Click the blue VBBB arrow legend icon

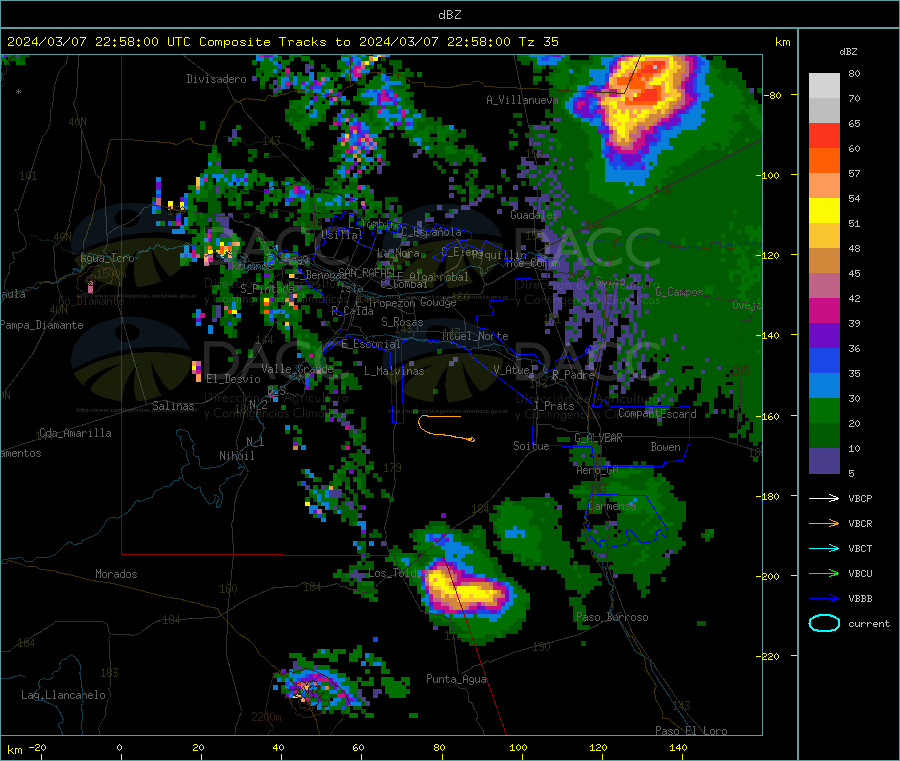click(824, 599)
